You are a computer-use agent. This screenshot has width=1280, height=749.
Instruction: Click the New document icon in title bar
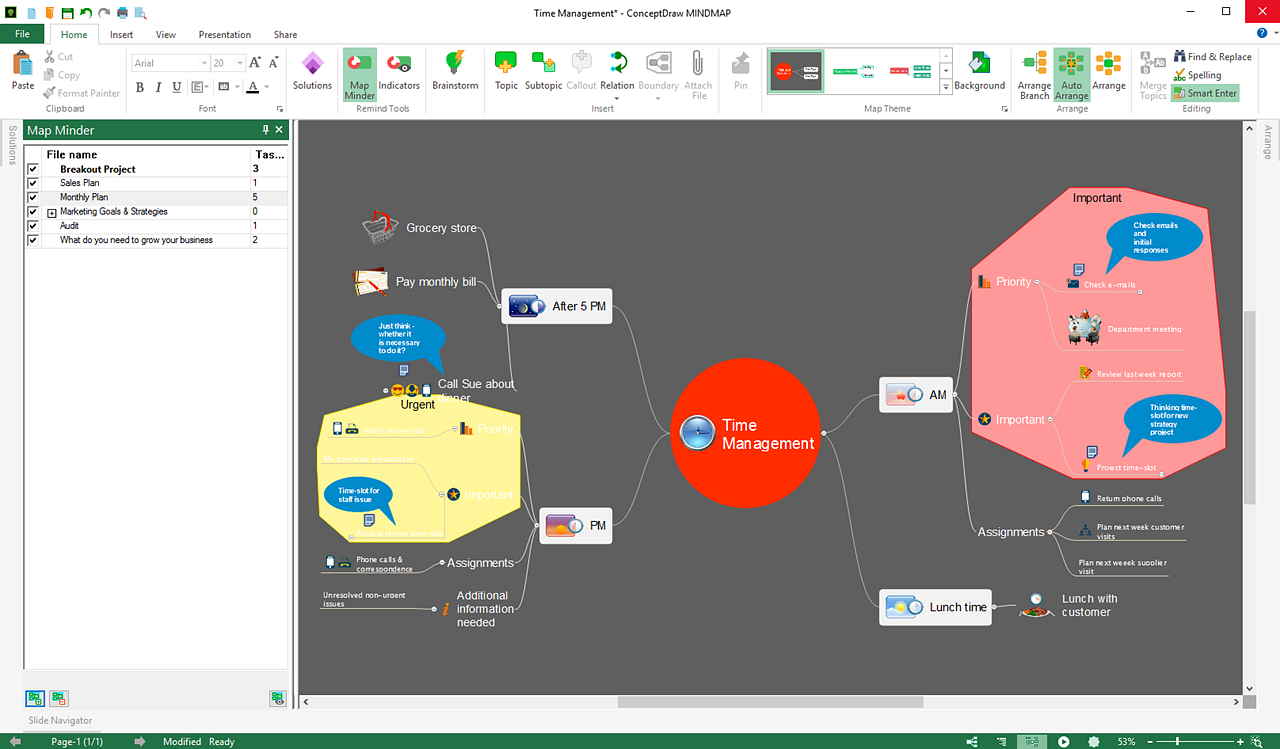(x=31, y=12)
